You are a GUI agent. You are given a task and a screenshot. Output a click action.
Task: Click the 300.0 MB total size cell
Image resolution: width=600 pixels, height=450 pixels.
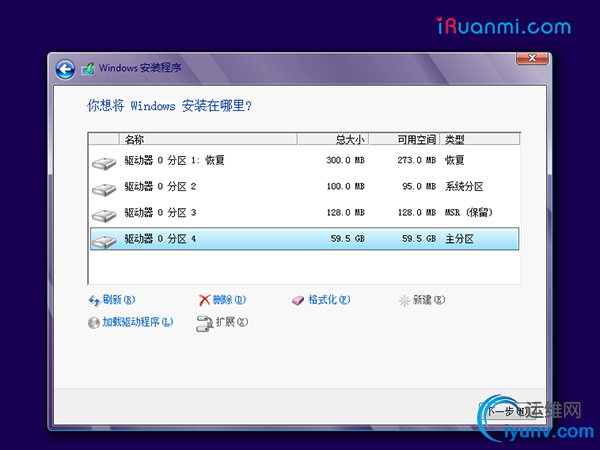pos(346,160)
